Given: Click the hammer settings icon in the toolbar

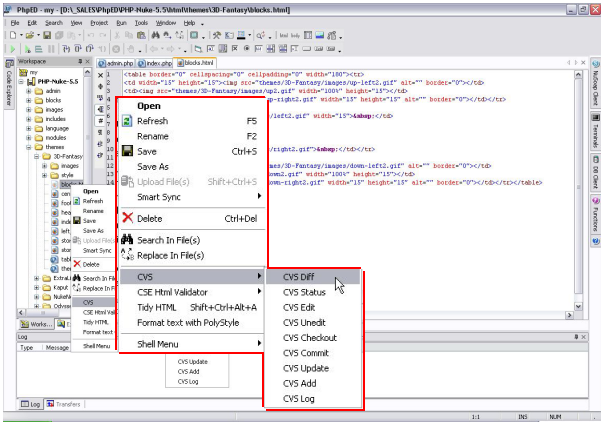Looking at the screenshot, I should [x=217, y=36].
